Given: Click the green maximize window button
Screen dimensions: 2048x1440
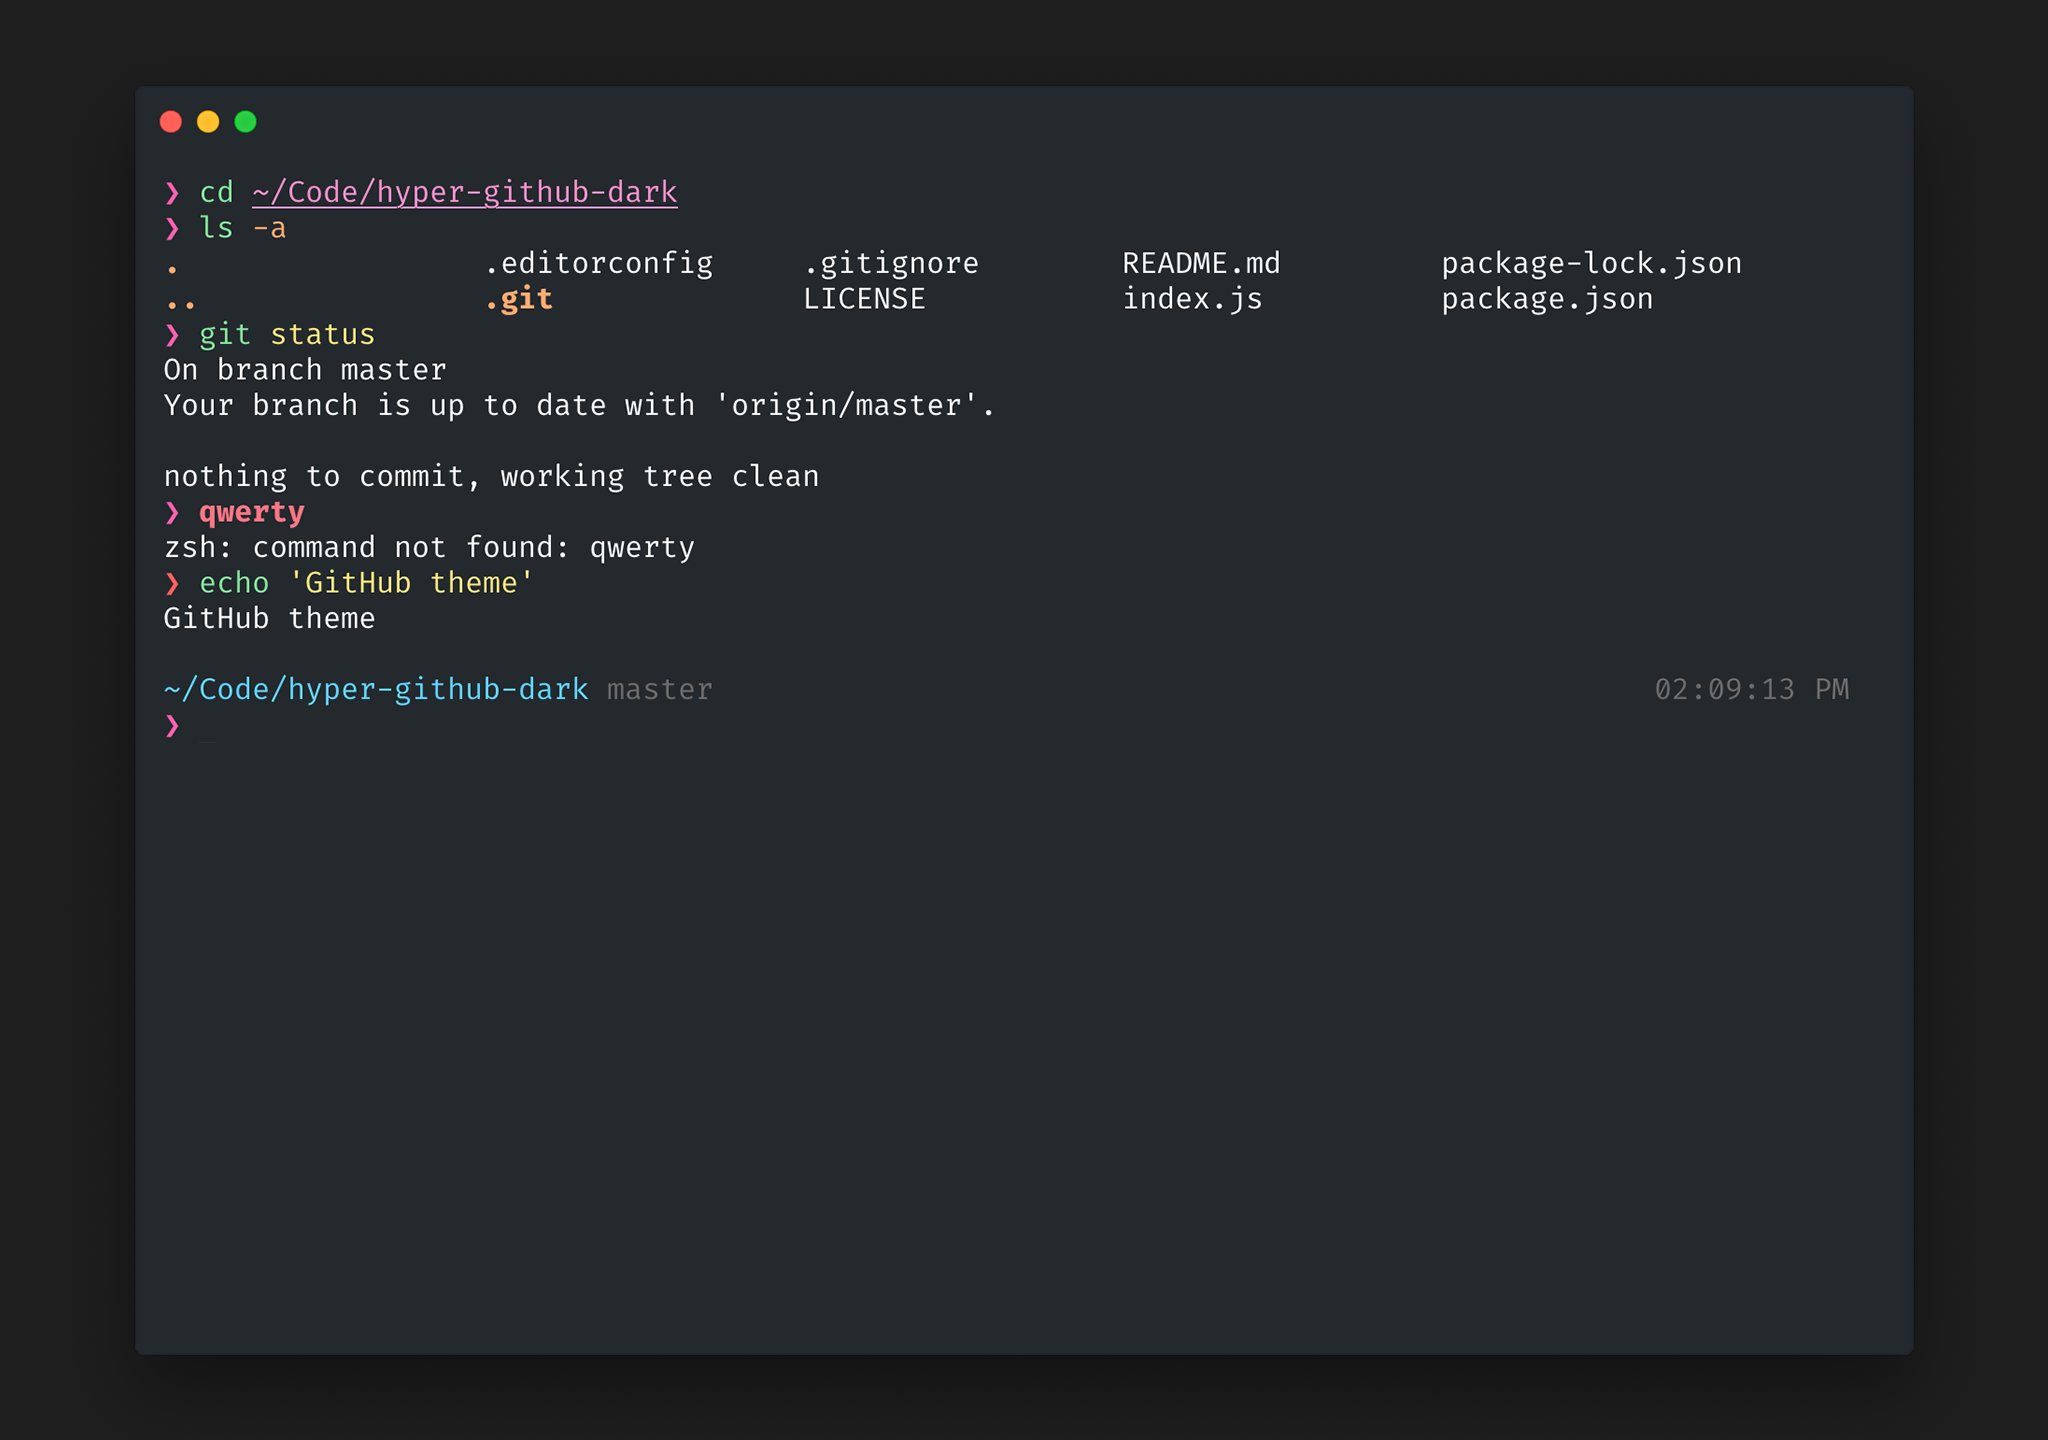Looking at the screenshot, I should coord(245,122).
